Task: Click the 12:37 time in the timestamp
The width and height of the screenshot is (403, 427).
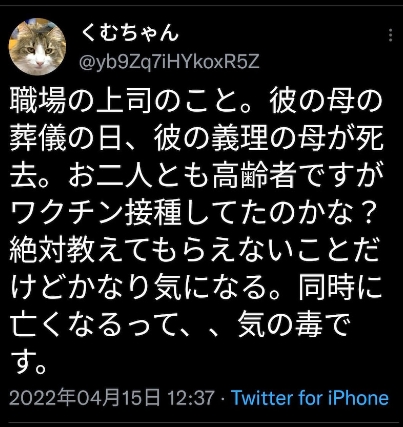Action: tap(190, 398)
